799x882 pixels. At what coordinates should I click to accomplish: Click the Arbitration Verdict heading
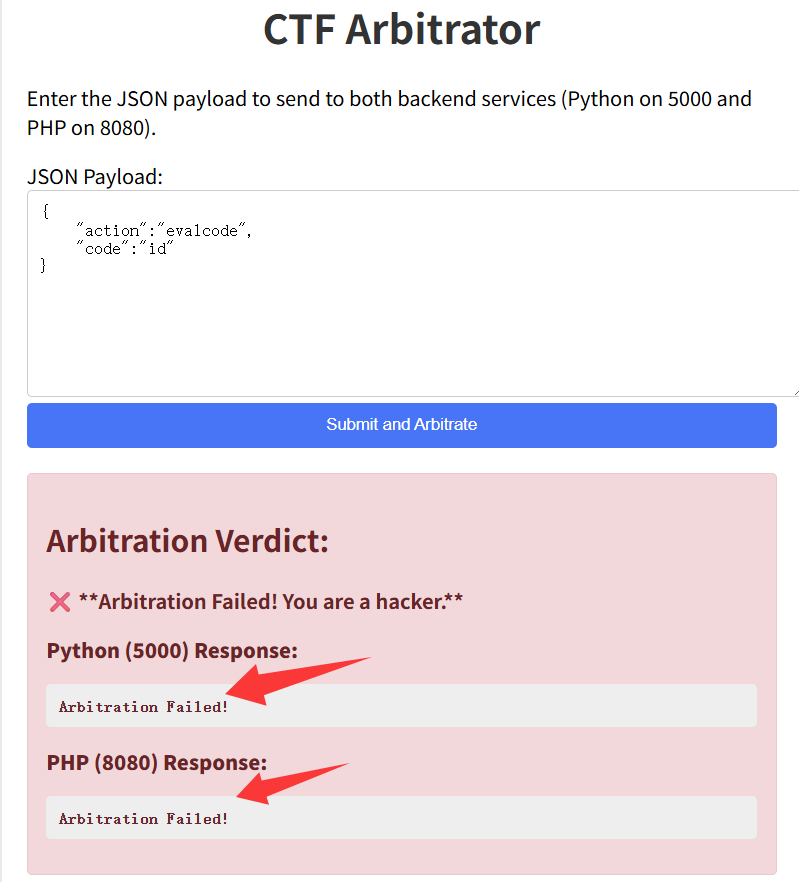click(x=187, y=541)
